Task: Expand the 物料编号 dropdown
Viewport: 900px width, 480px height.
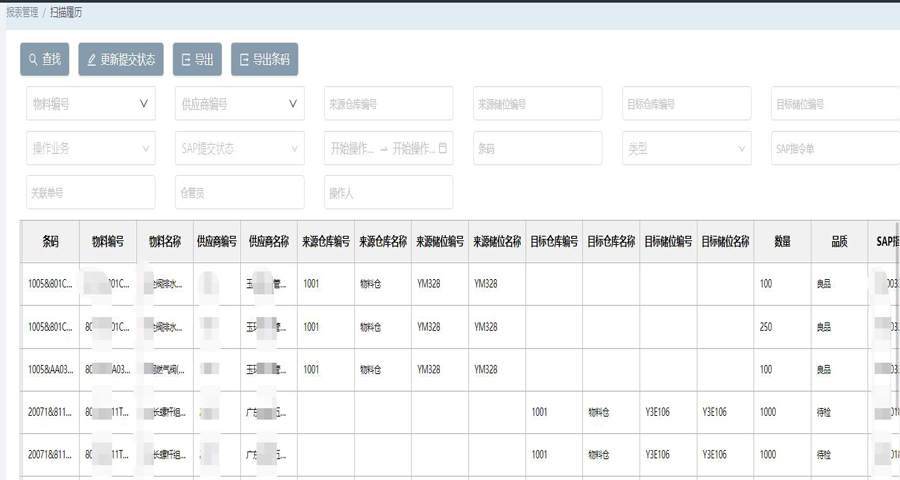Action: pyautogui.click(x=91, y=104)
